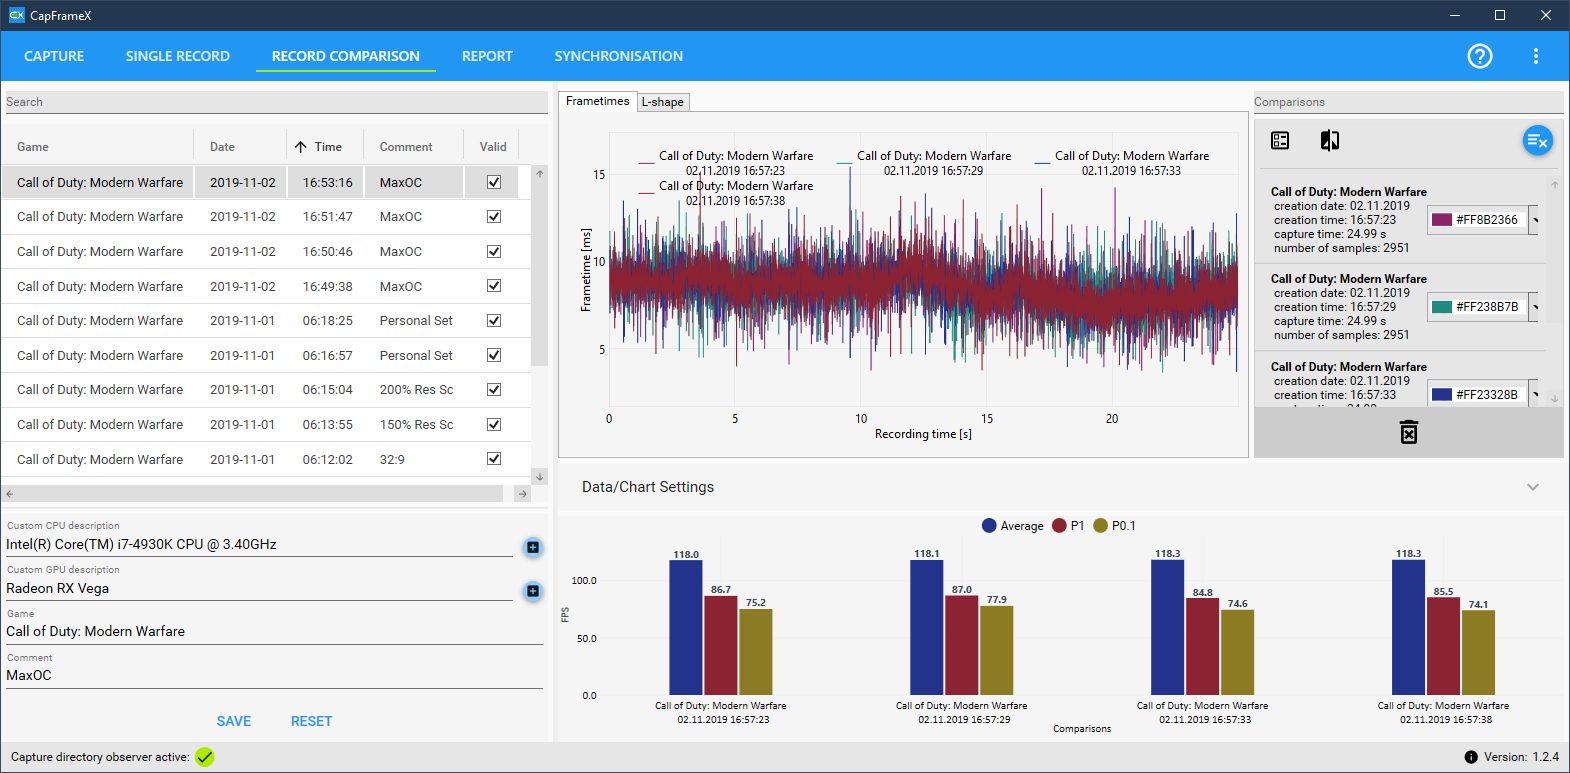This screenshot has height=773, width=1570.
Task: Delete comparisons with the trash icon
Action: (x=1409, y=432)
